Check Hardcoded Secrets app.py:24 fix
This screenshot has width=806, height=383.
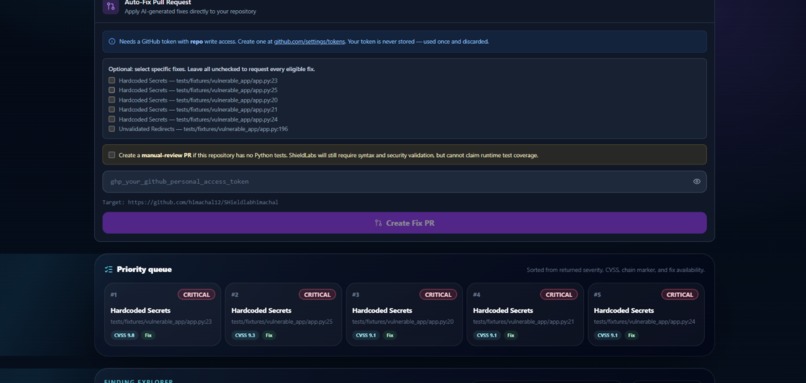tap(112, 119)
